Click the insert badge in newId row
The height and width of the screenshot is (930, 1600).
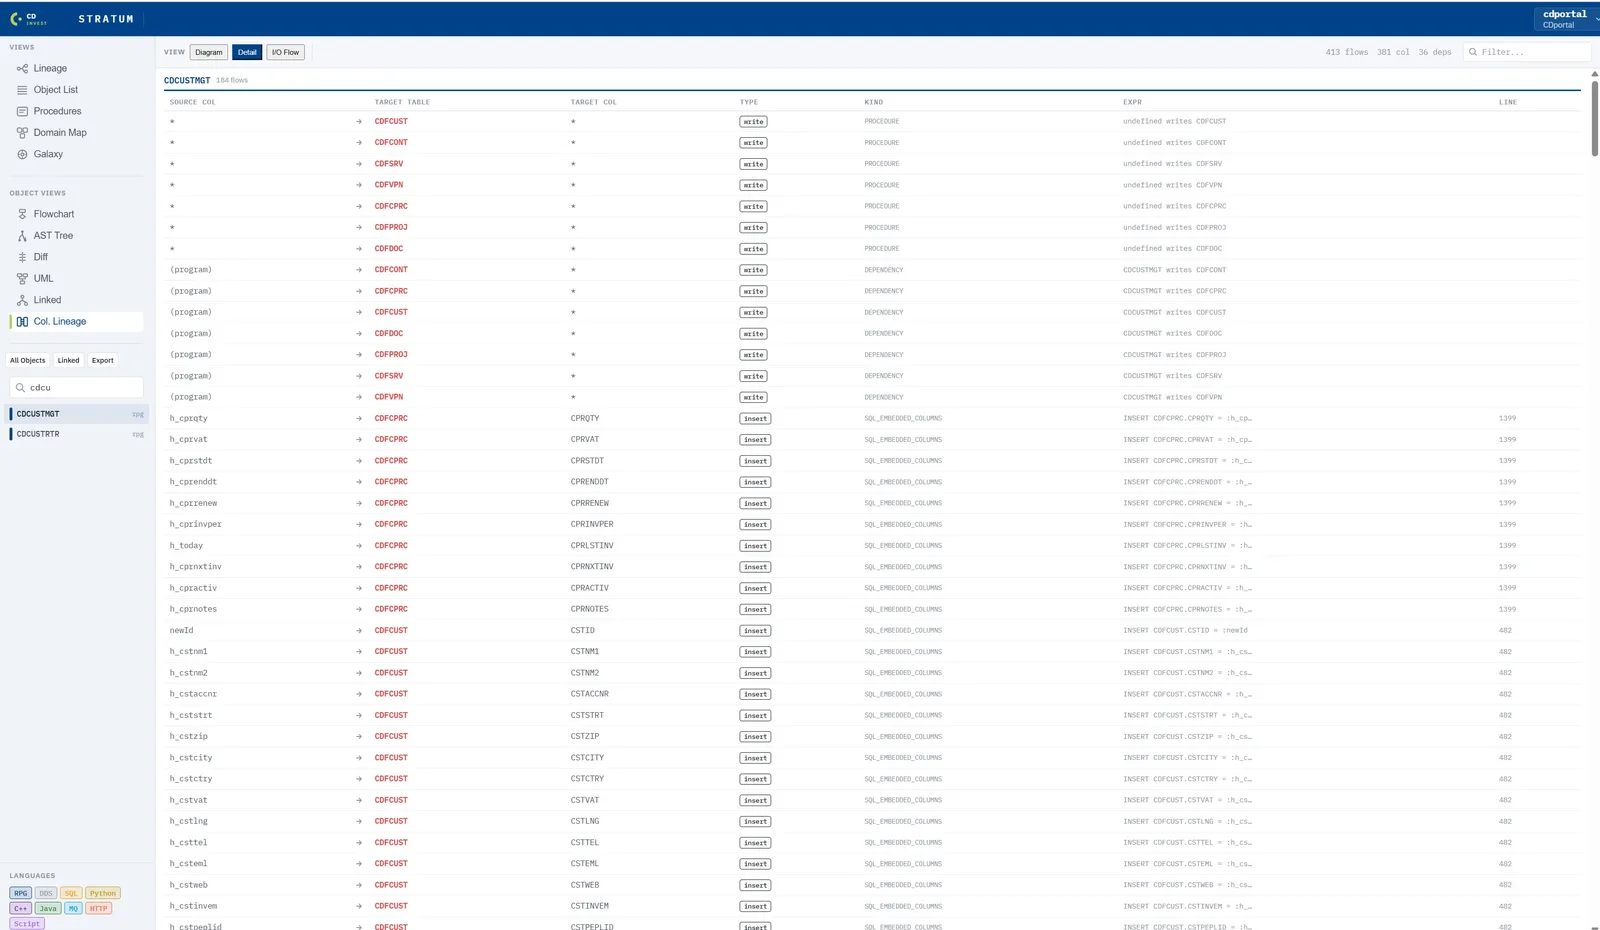[756, 631]
